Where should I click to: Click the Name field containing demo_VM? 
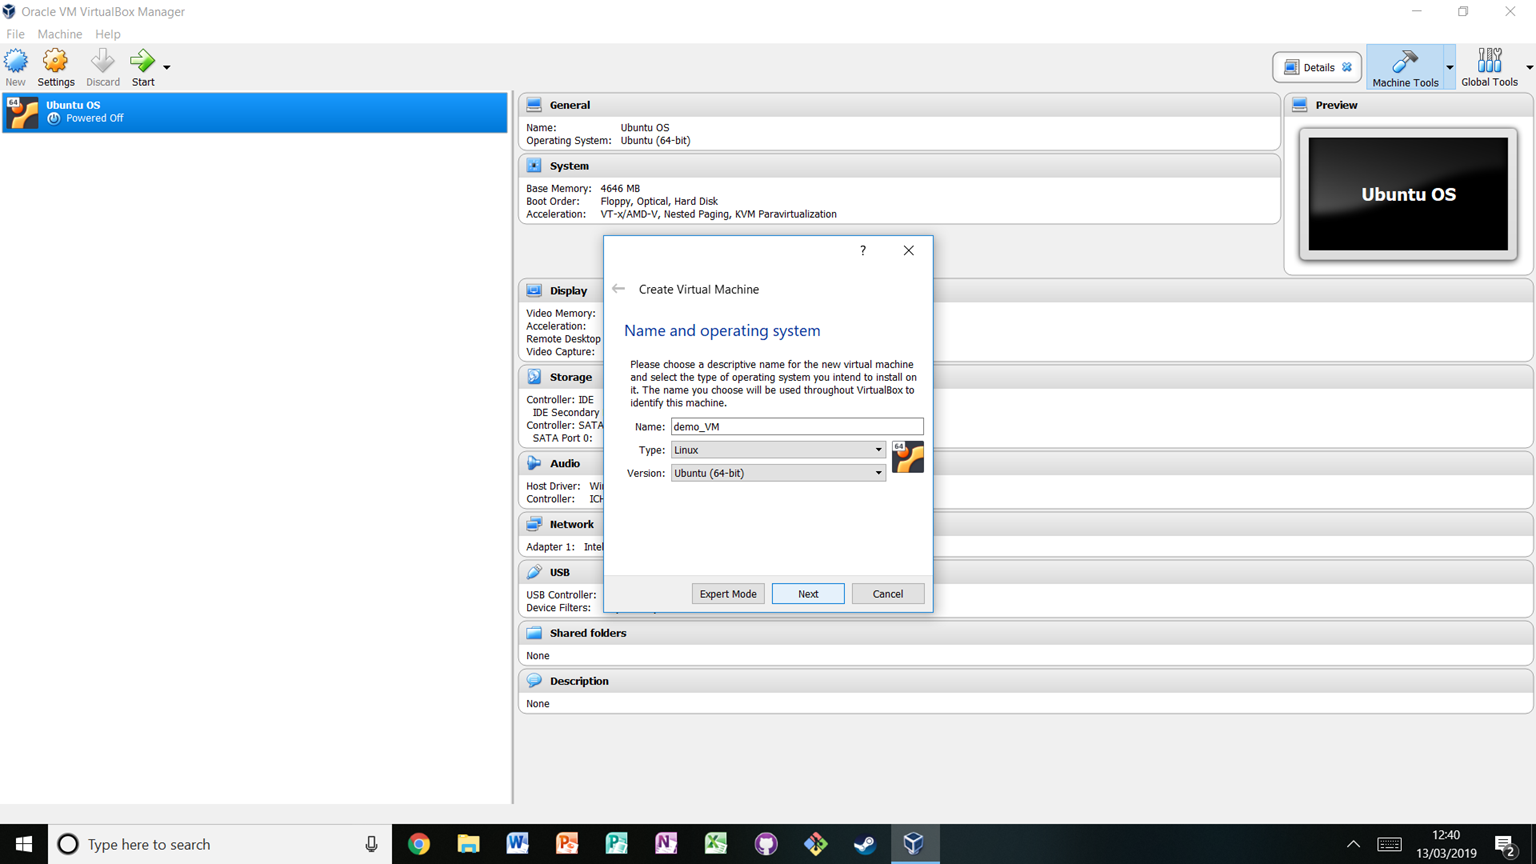point(796,426)
